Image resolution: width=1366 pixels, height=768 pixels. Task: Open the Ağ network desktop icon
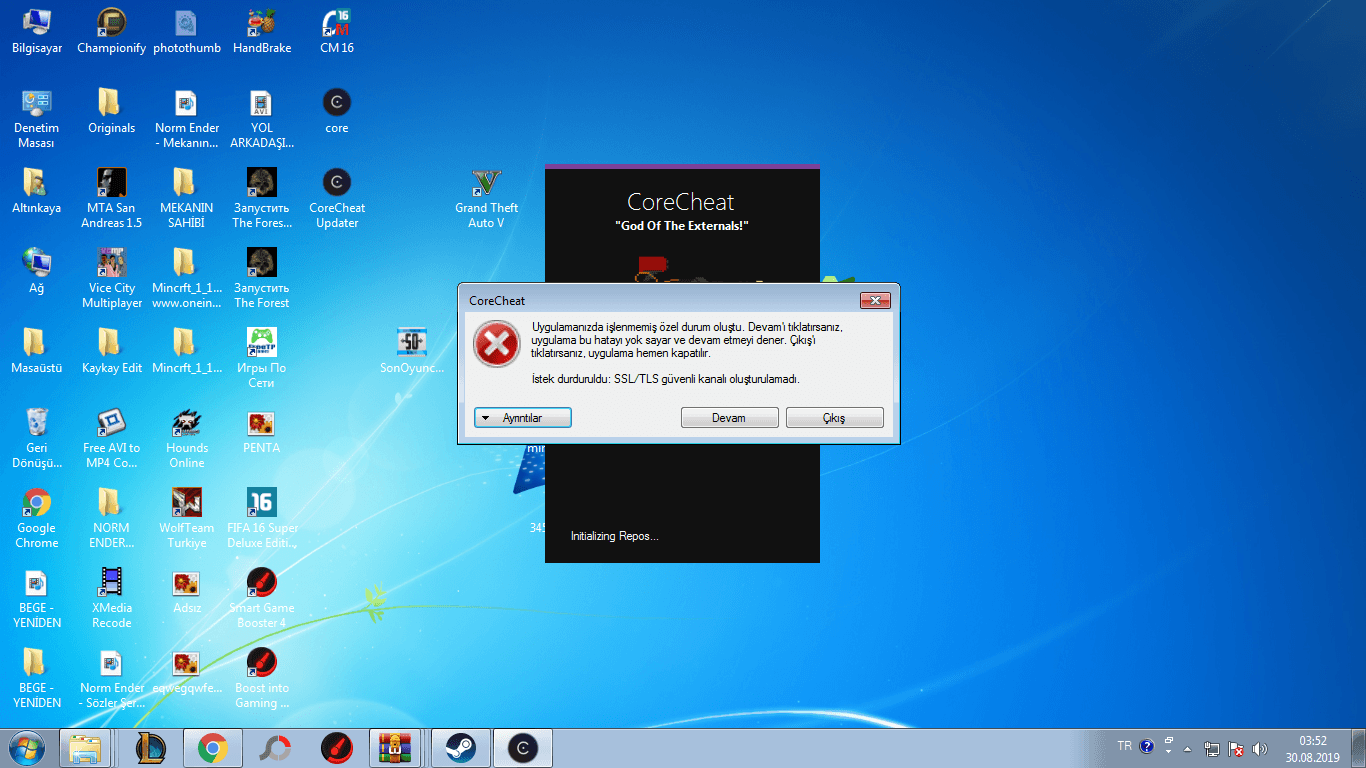[37, 271]
